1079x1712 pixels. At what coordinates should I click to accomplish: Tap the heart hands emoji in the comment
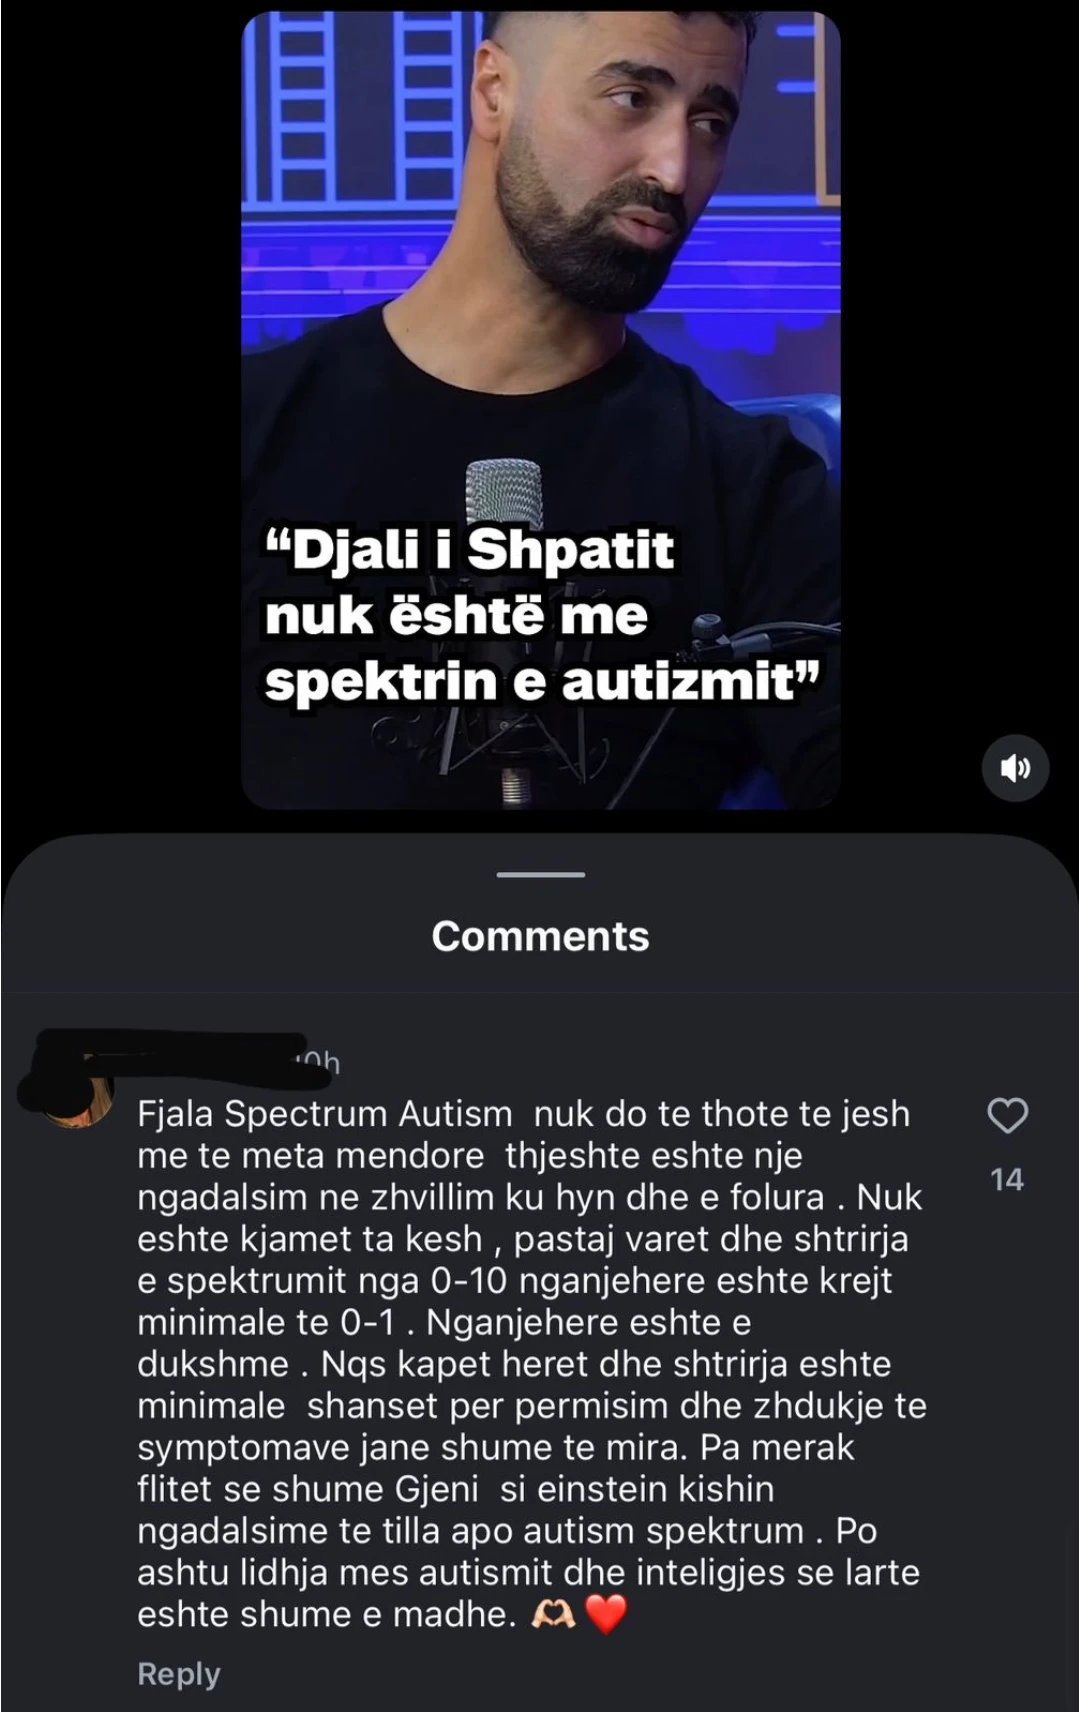tap(553, 1614)
